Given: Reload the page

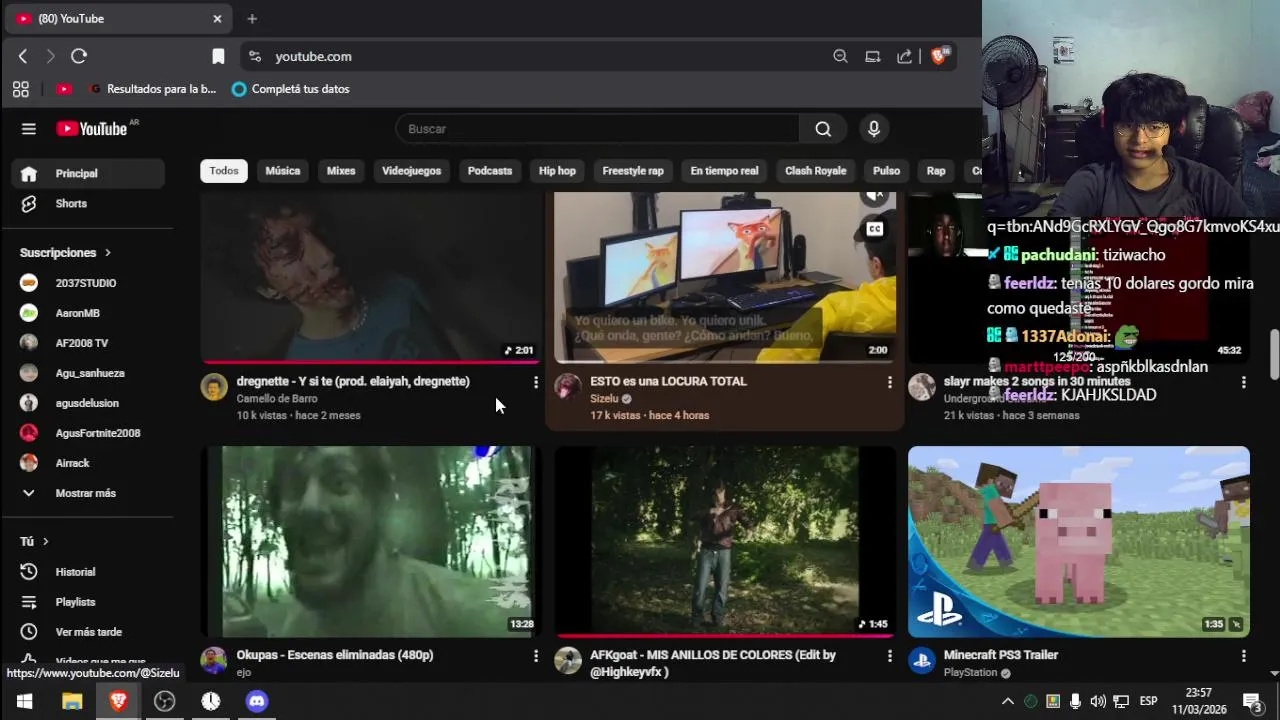Looking at the screenshot, I should tap(79, 57).
